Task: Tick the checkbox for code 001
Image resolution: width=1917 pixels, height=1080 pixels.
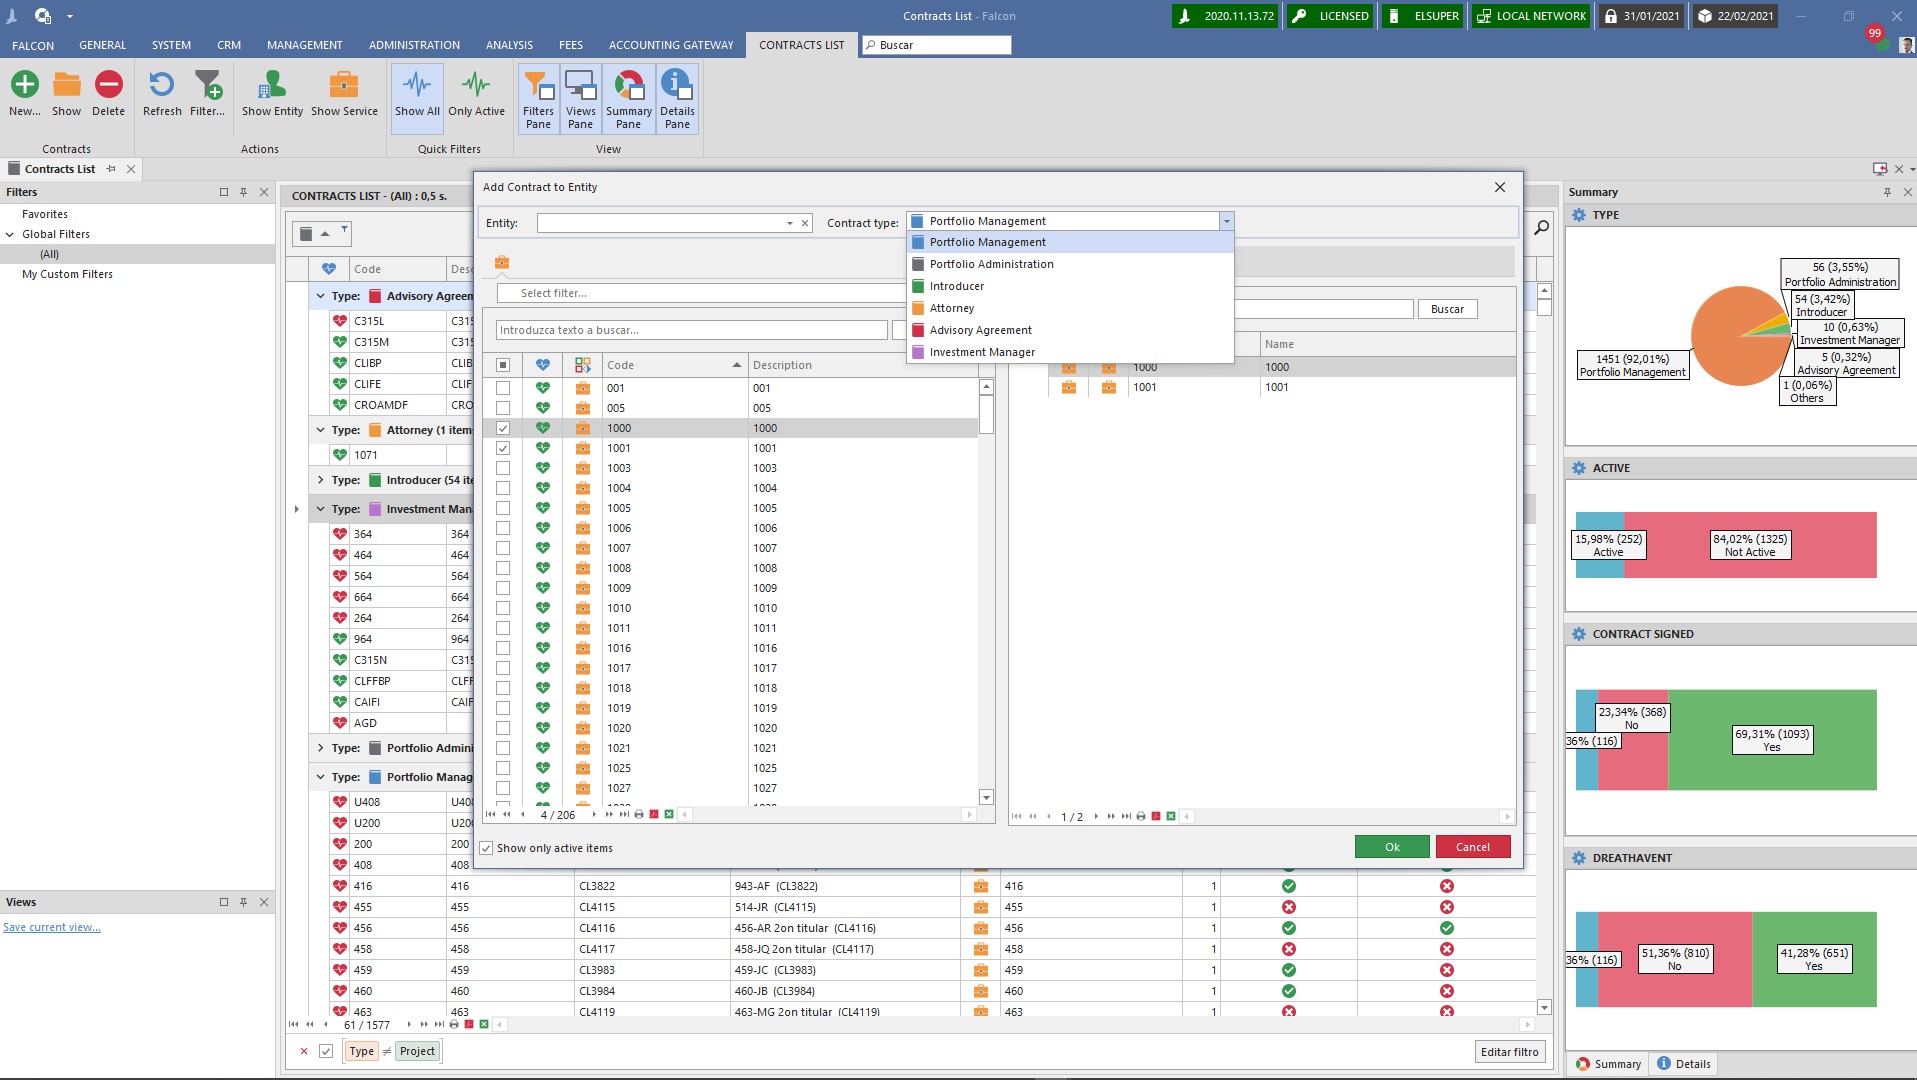Action: 503,388
